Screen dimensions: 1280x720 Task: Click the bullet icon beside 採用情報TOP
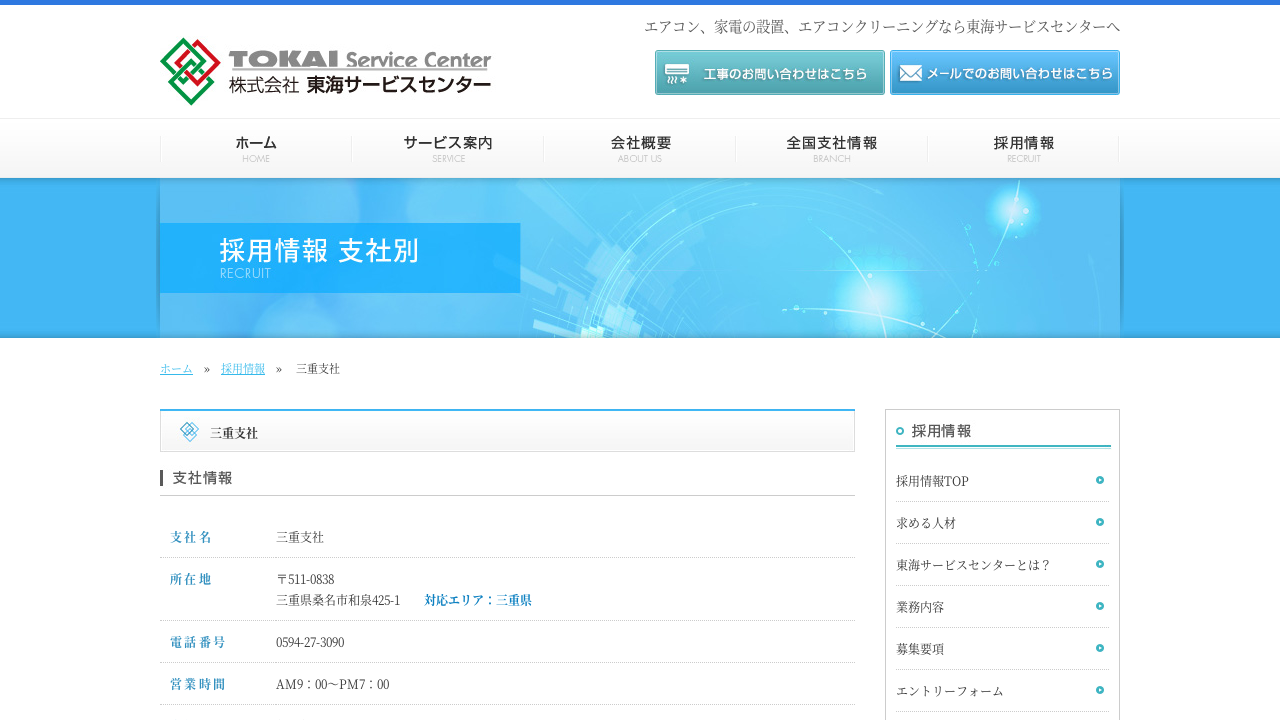point(1099,480)
